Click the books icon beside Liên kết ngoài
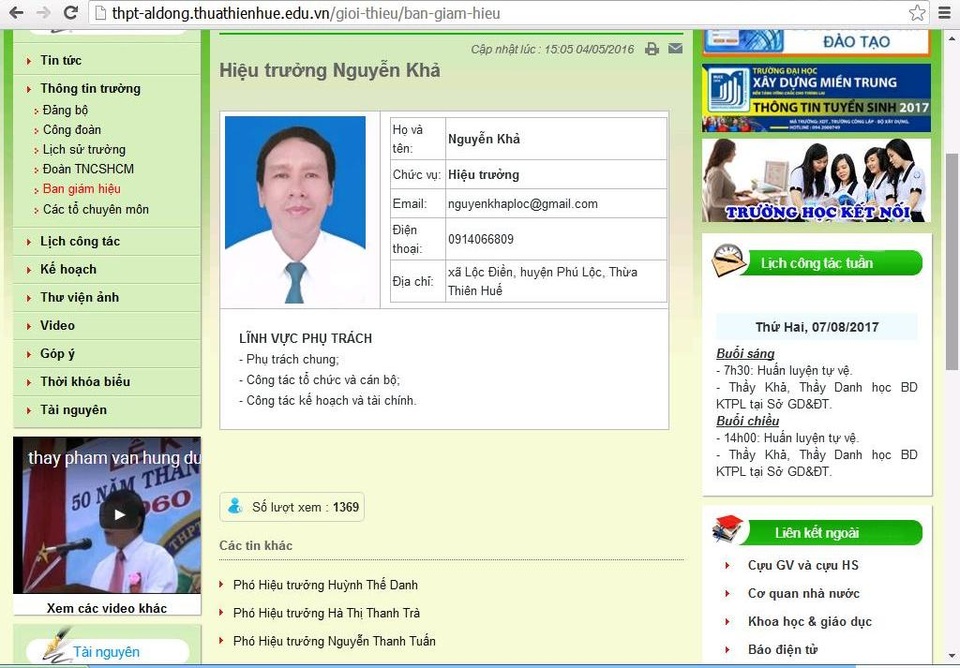960x668 pixels. click(728, 530)
